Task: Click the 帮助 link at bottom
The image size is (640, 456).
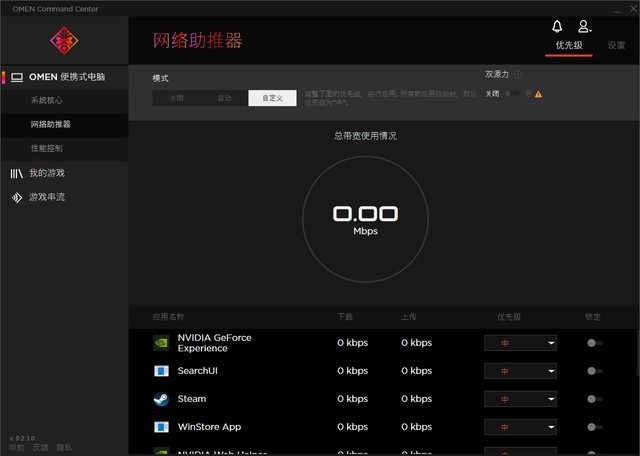Action: tap(17, 448)
